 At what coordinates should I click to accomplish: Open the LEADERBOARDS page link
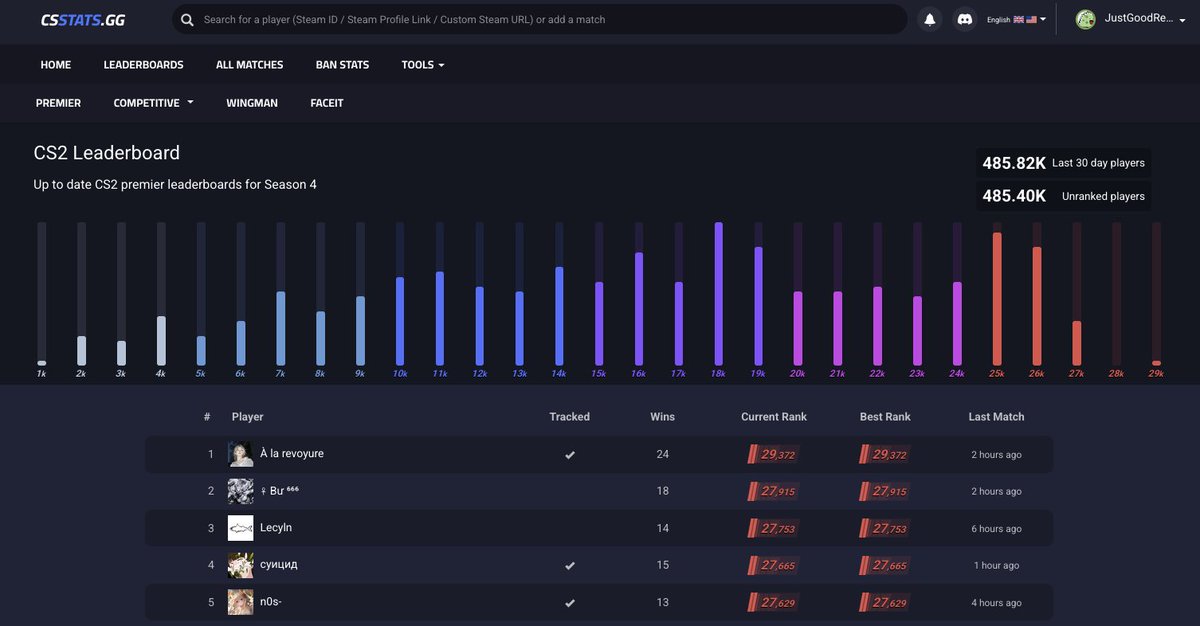click(x=143, y=64)
